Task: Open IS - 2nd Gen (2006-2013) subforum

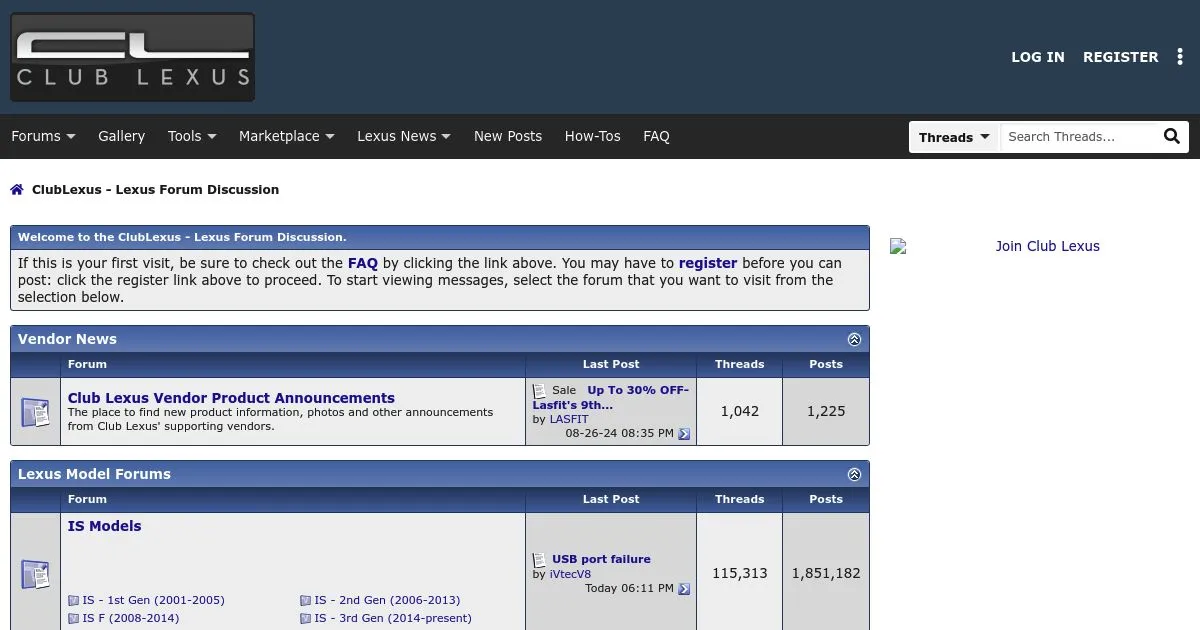Action: 388,601
